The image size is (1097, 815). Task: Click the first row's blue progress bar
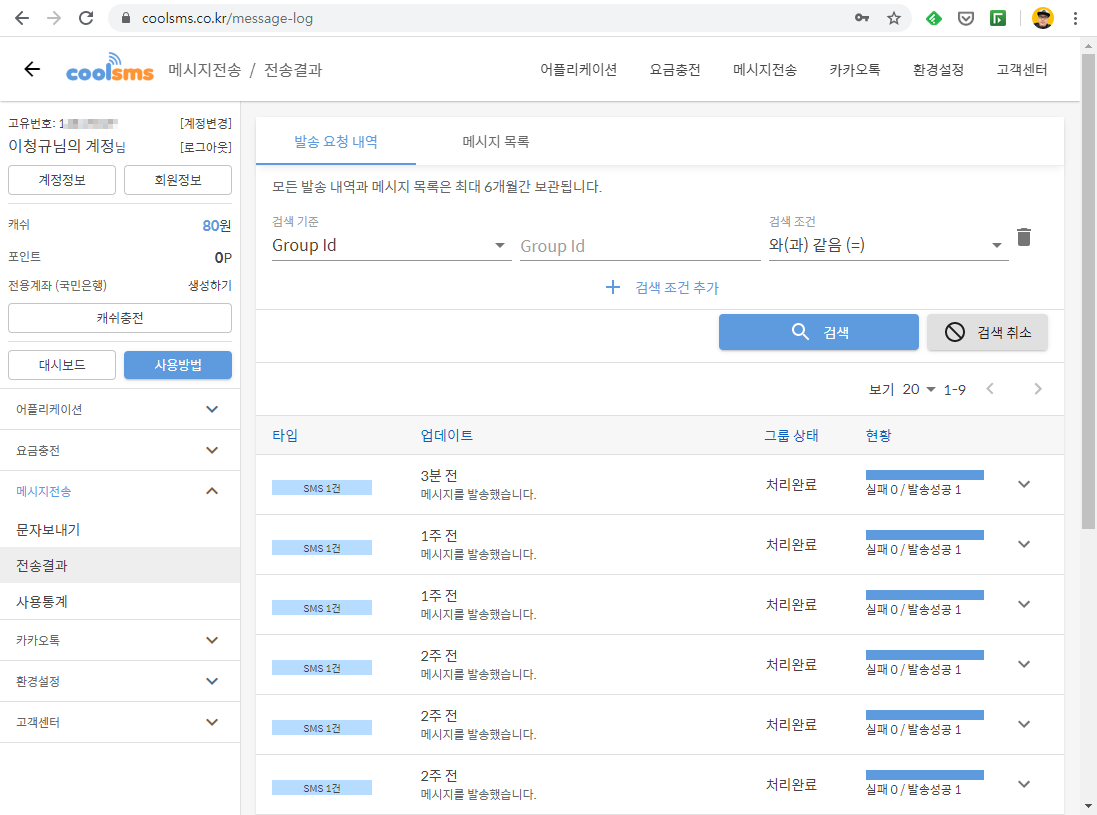coord(924,475)
